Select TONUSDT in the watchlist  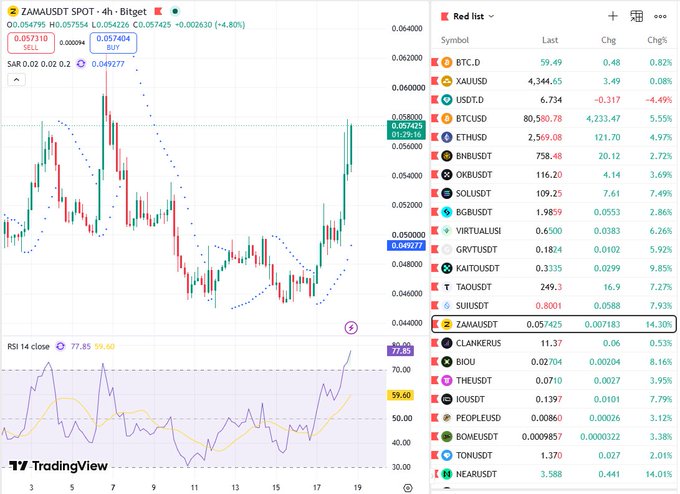[553, 455]
